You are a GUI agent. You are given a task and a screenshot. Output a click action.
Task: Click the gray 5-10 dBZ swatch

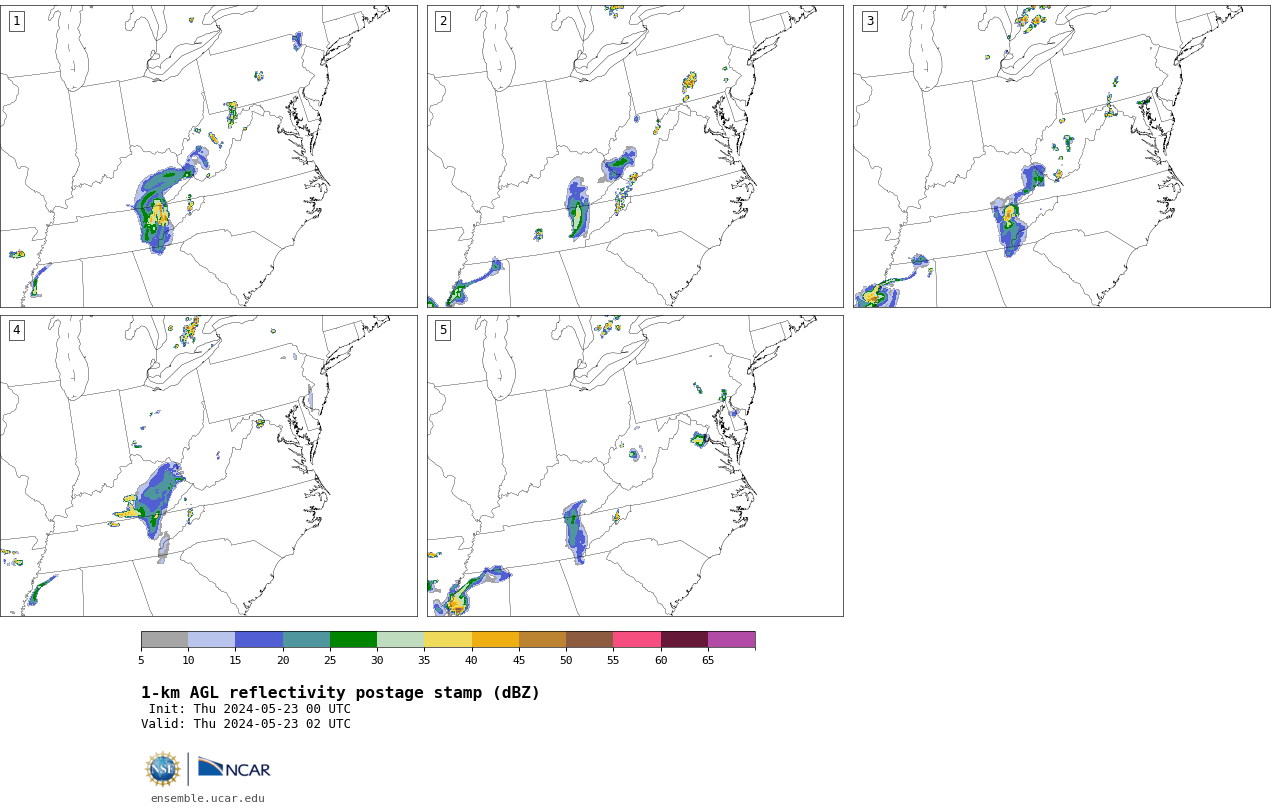[165, 640]
